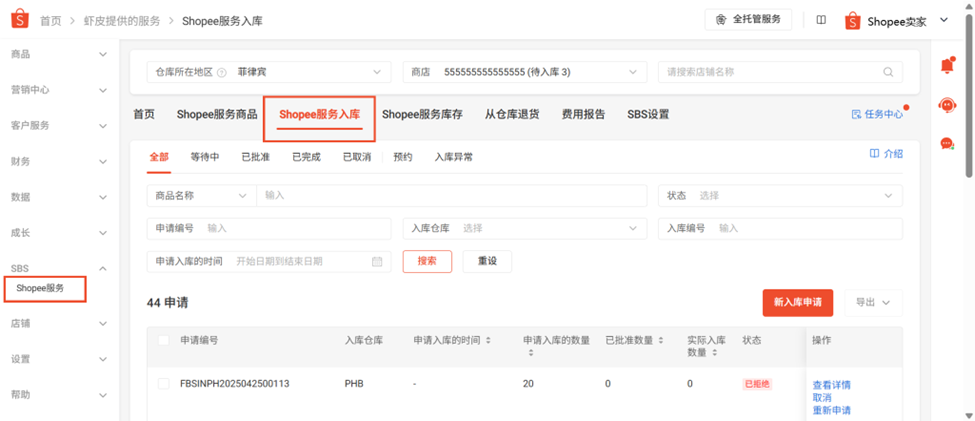Select the 已完成 status filter tab
Image resolution: width=975 pixels, height=421 pixels.
point(307,157)
